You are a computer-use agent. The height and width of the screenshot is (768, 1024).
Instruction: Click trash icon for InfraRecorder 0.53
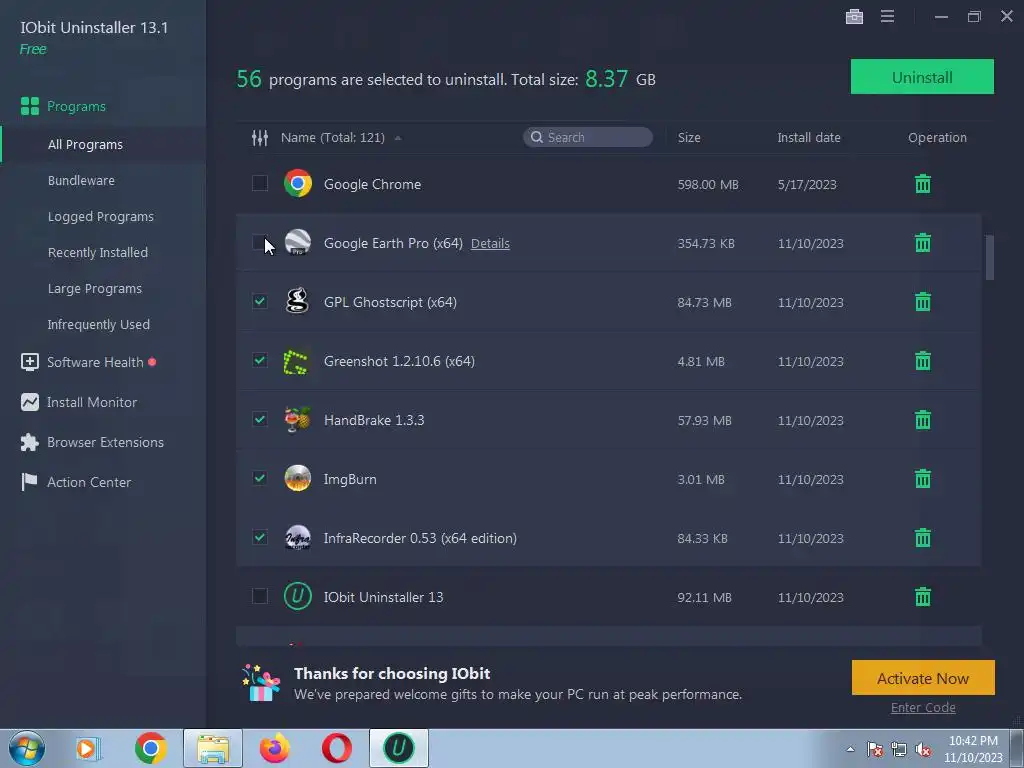[922, 538]
